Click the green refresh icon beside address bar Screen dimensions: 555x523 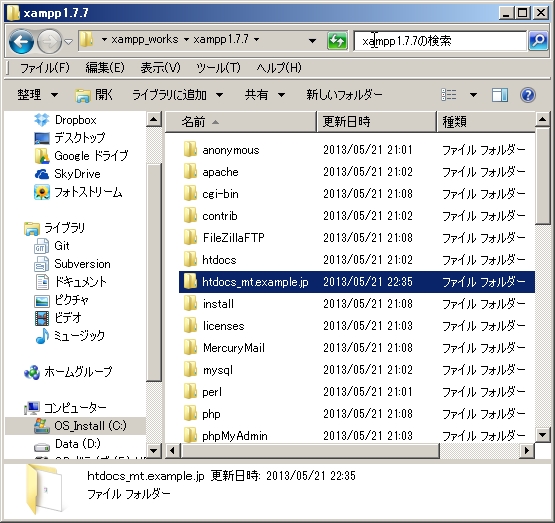click(337, 41)
